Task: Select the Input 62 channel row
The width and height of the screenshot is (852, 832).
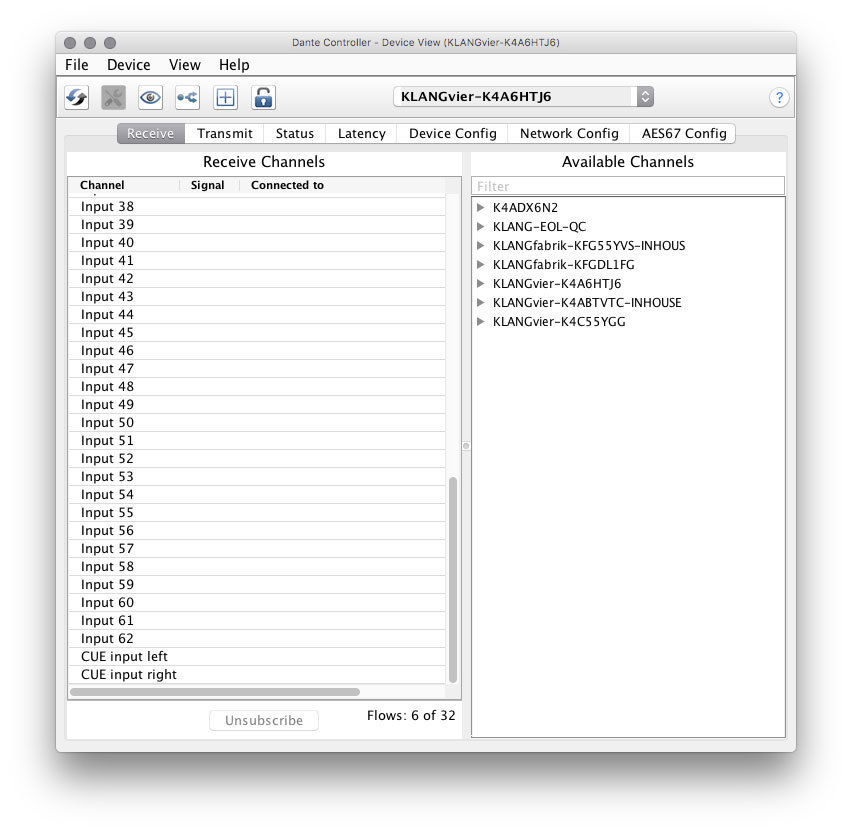Action: pyautogui.click(x=257, y=639)
